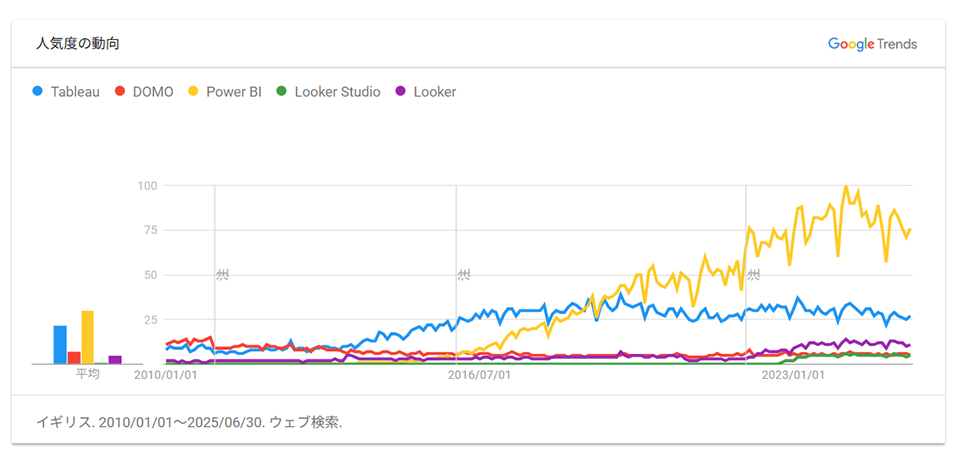Click the 2010/01/01 axis date label
960x463 pixels.
pyautogui.click(x=166, y=376)
